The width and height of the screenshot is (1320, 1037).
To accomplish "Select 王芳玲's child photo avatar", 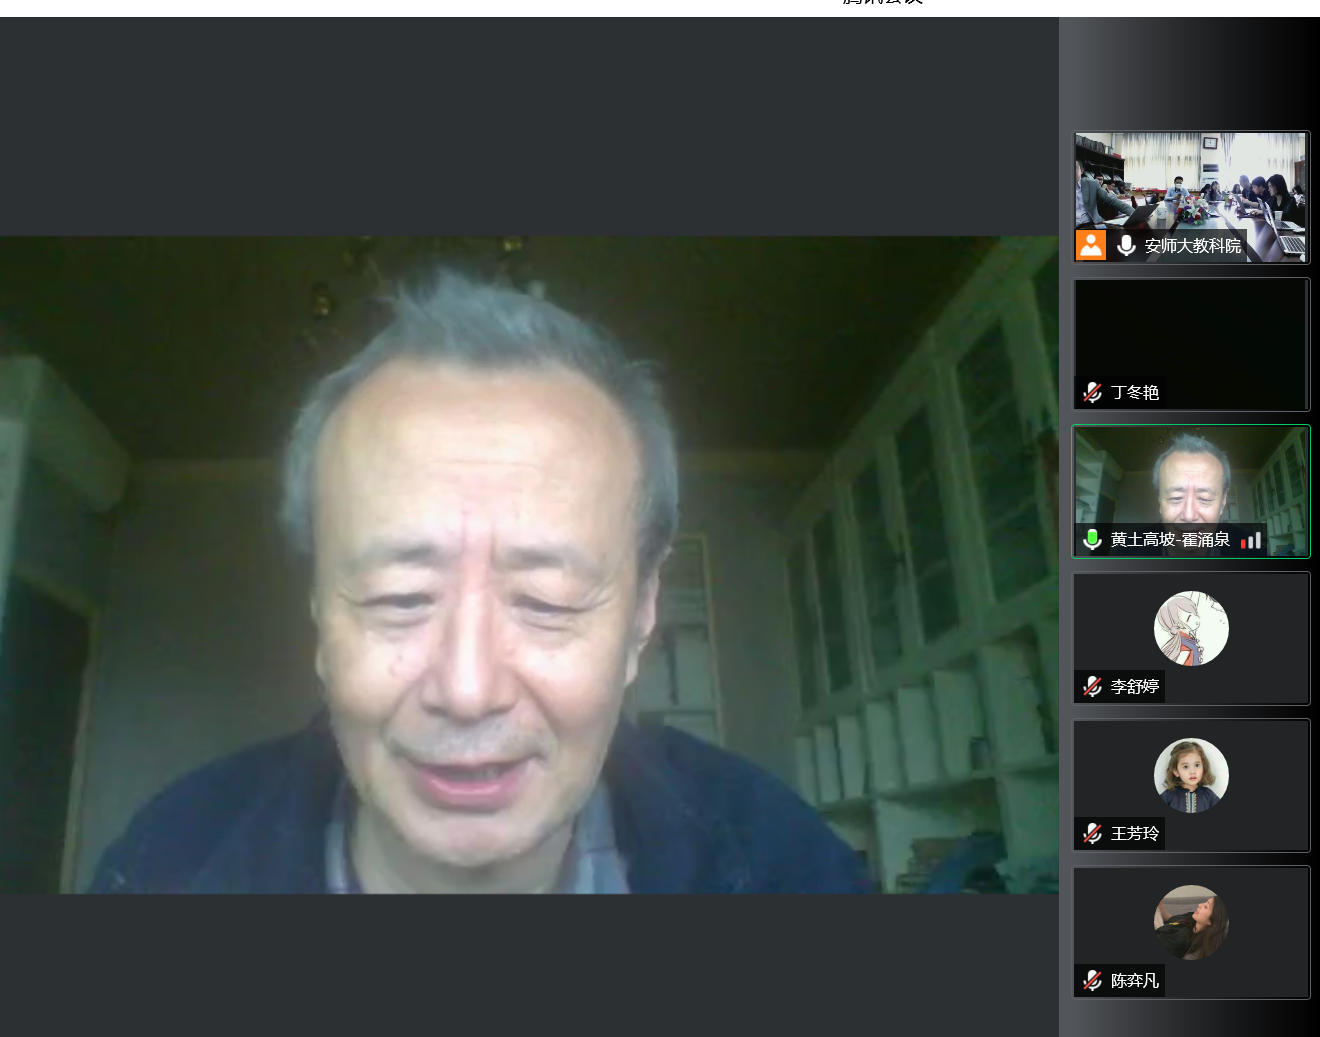I will 1191,775.
